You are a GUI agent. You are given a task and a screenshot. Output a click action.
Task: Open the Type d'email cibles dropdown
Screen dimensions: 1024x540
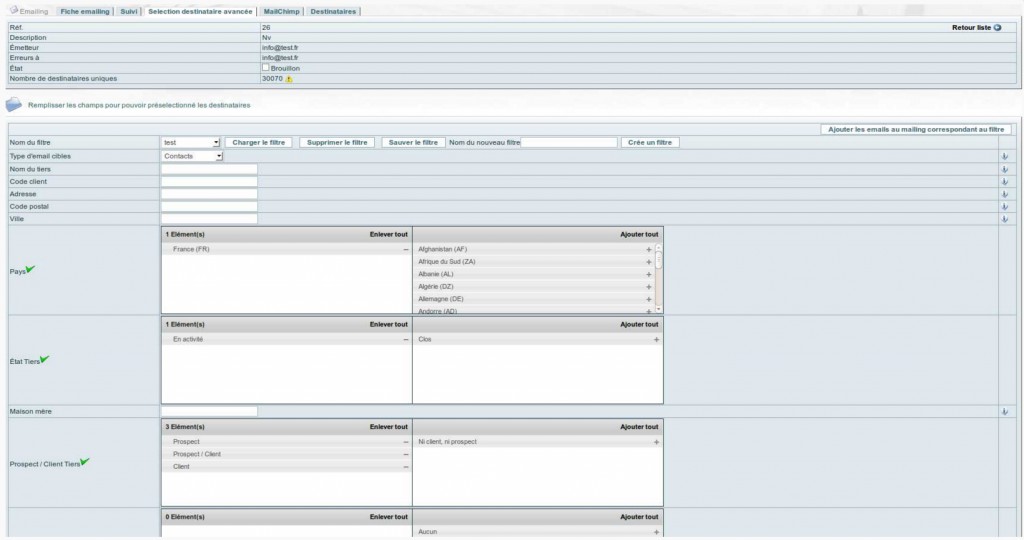tap(192, 156)
